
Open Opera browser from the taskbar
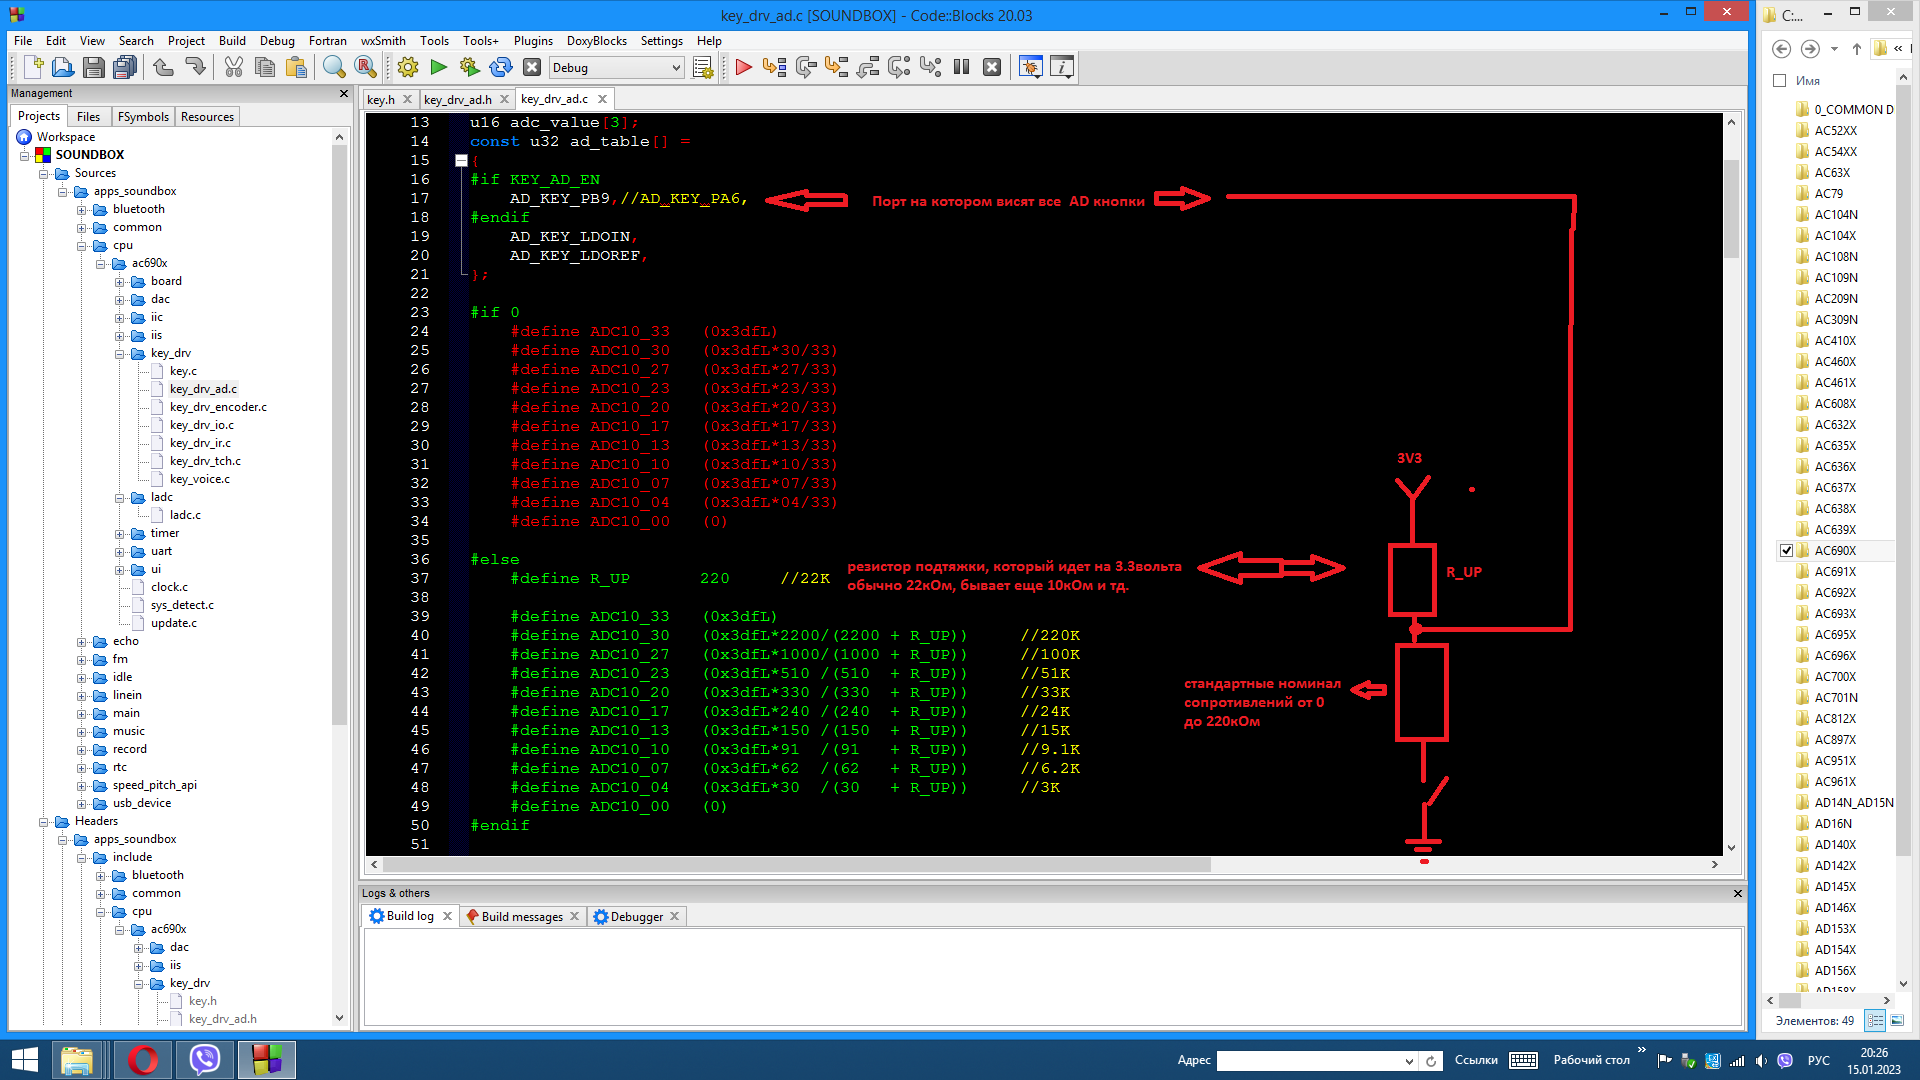pos(143,1060)
